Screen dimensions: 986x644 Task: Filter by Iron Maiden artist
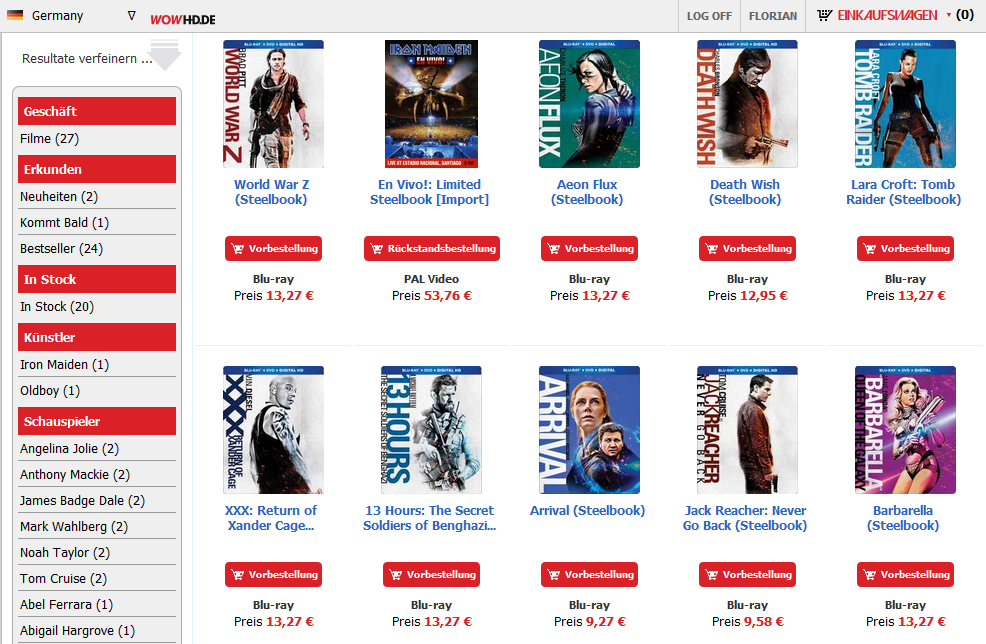point(64,364)
